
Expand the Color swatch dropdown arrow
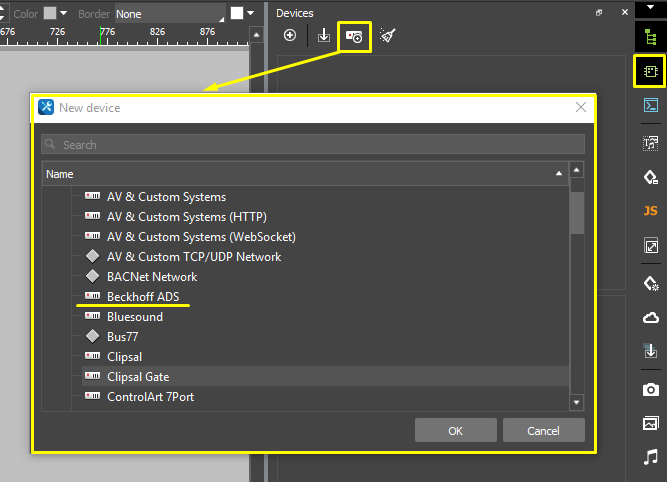(64, 14)
